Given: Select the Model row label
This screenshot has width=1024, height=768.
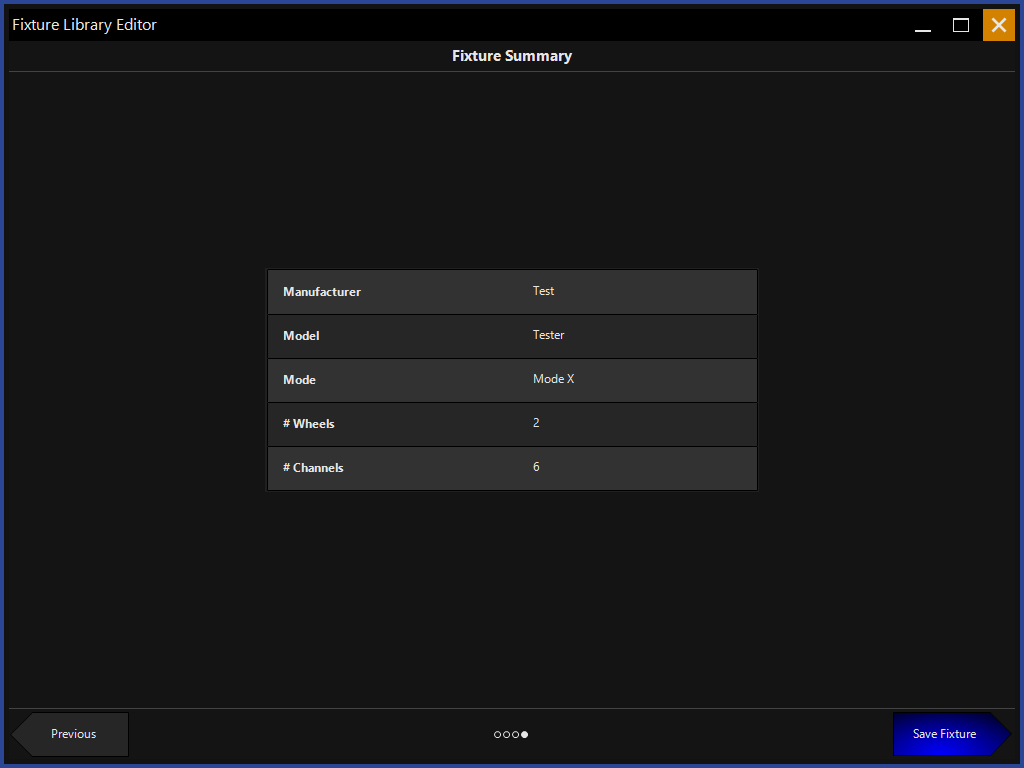Looking at the screenshot, I should (x=301, y=336).
